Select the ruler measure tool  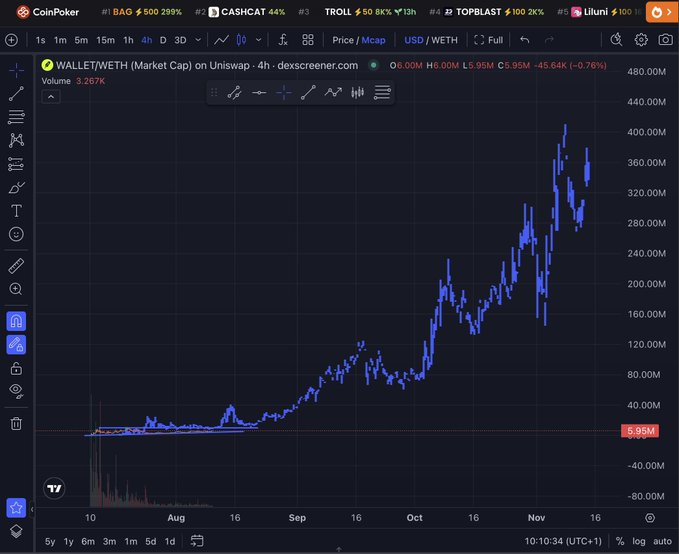(x=16, y=266)
